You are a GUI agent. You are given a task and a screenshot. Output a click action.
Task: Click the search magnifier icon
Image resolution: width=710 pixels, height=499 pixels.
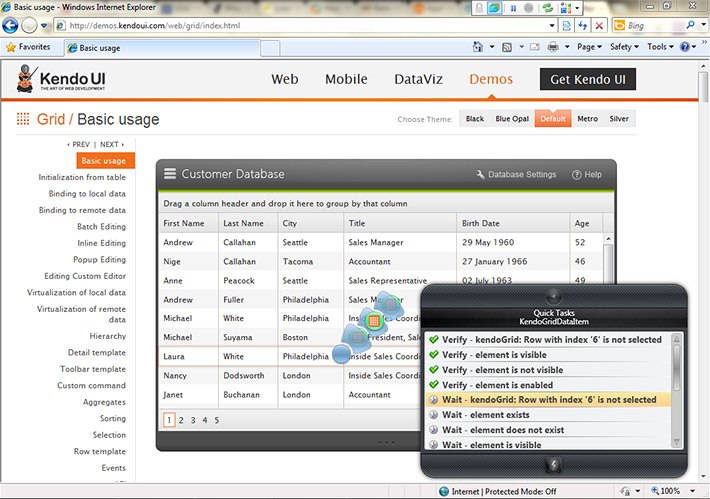click(690, 25)
